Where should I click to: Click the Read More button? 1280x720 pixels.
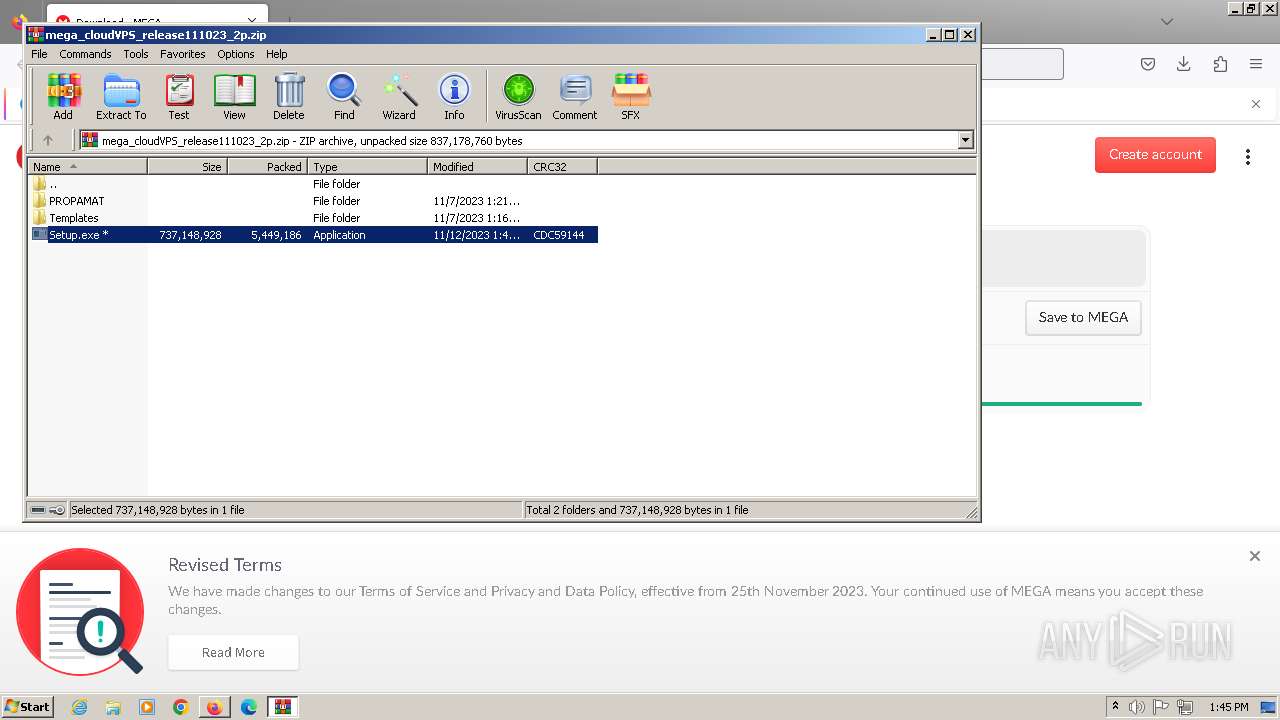point(233,653)
